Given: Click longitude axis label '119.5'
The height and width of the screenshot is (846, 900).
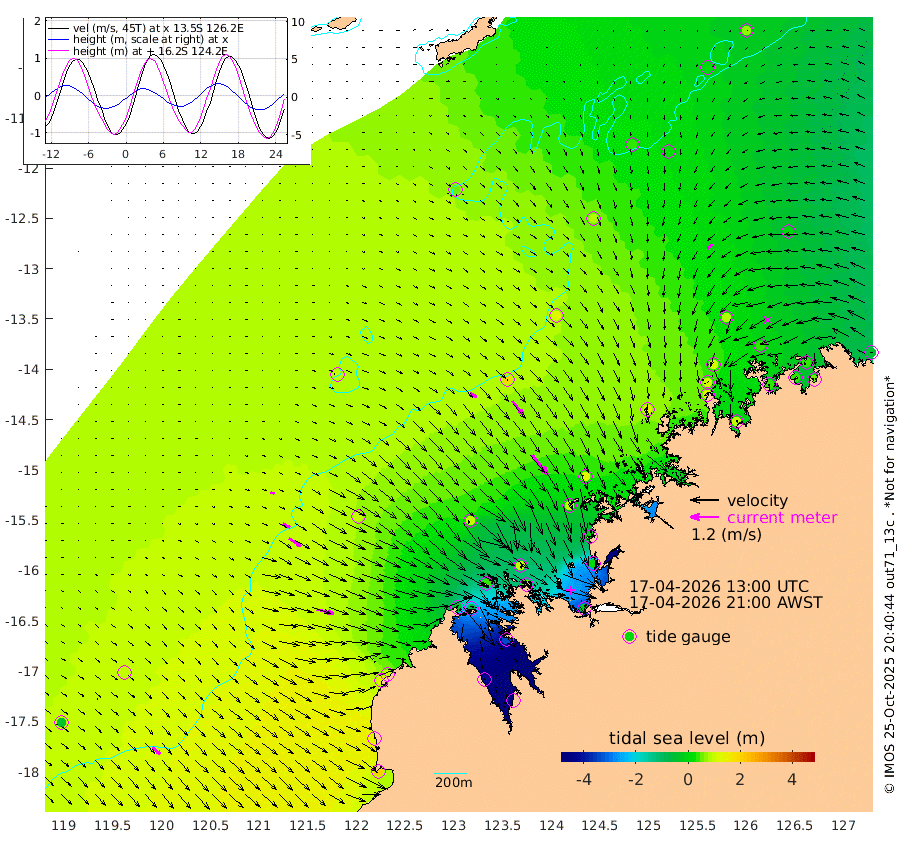Looking at the screenshot, I should 112,826.
